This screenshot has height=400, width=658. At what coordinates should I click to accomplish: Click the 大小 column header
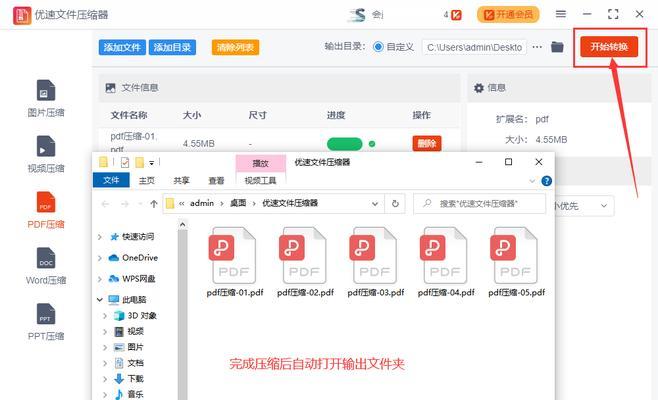click(x=192, y=115)
